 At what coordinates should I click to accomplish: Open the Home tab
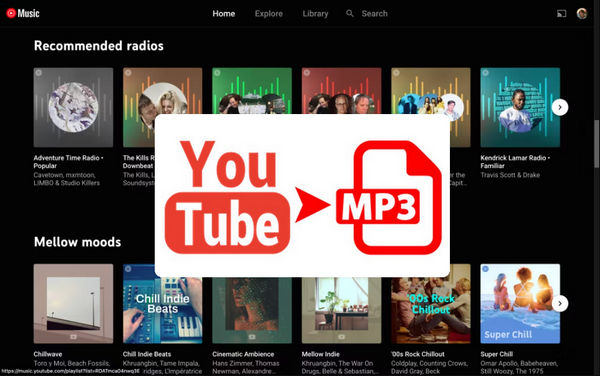pos(224,14)
